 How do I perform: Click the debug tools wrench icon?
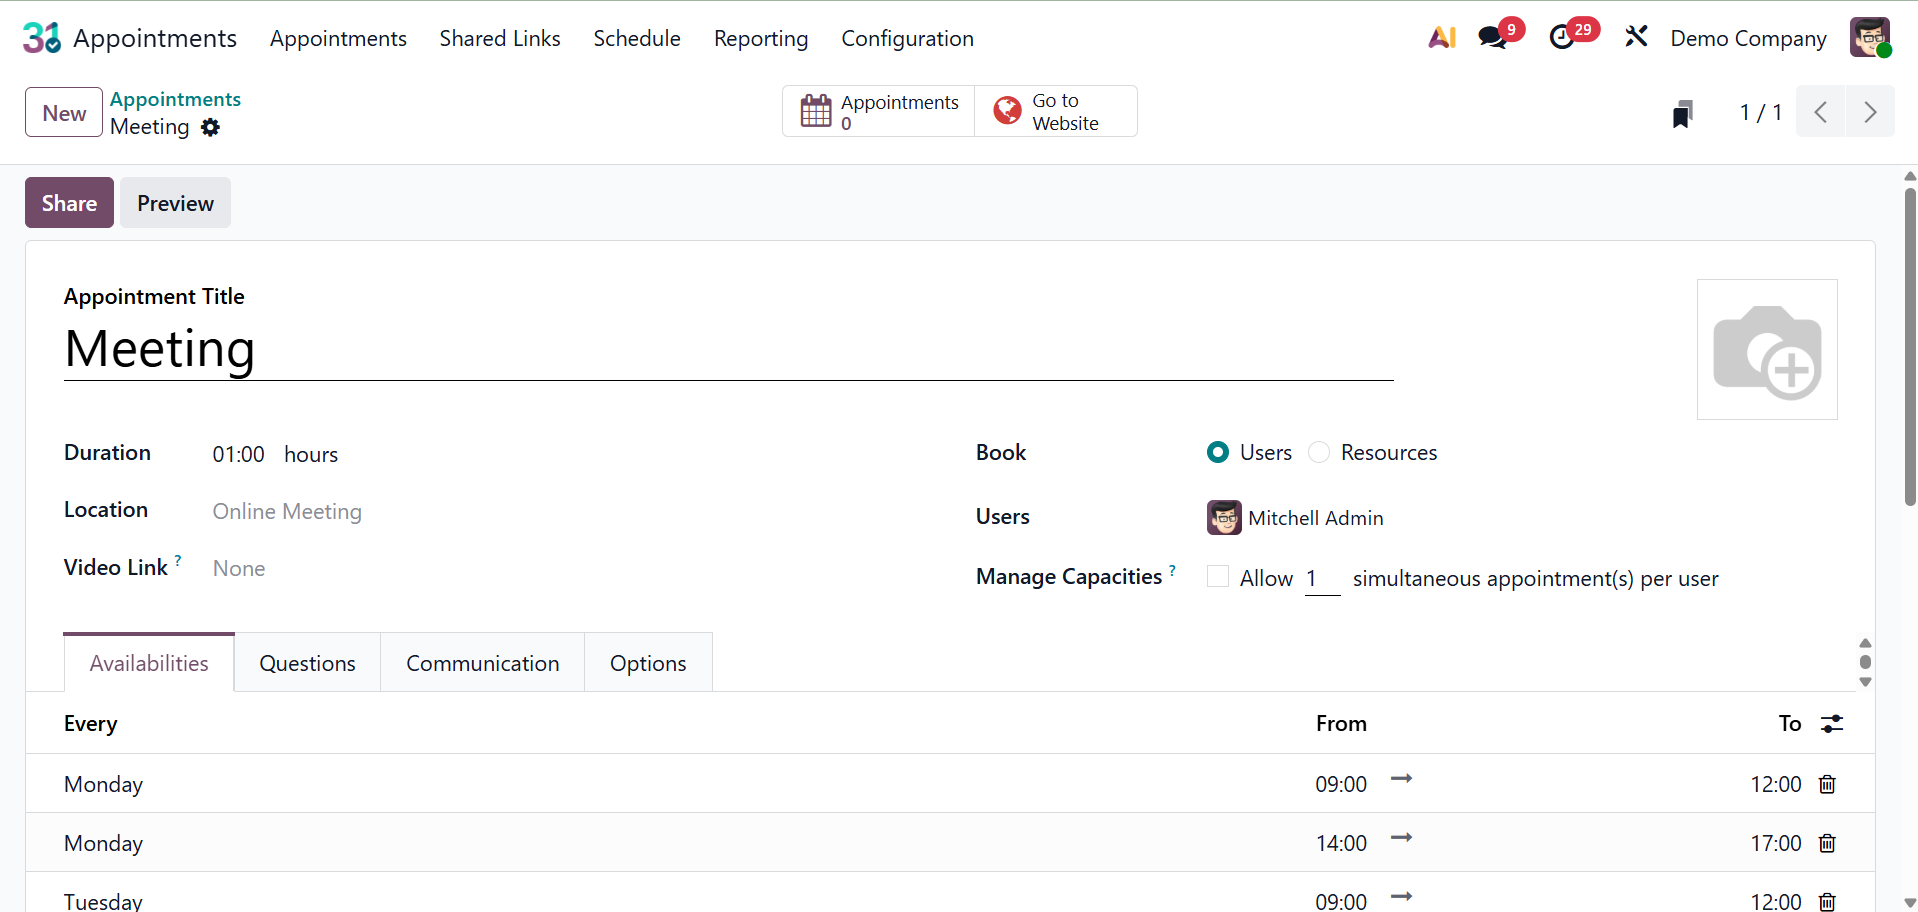(x=1636, y=38)
